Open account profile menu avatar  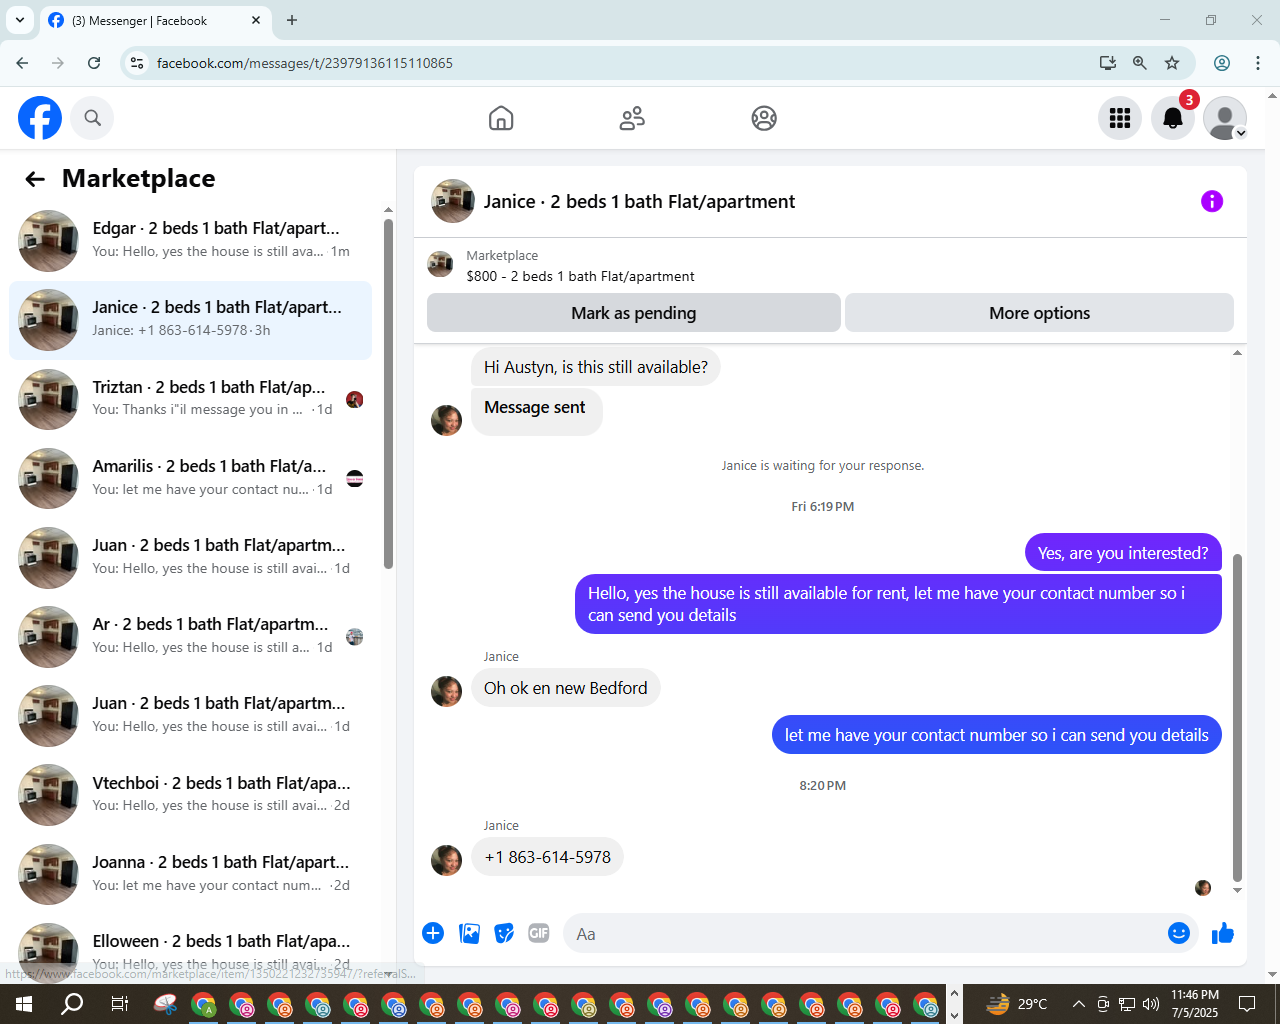[x=1225, y=118]
